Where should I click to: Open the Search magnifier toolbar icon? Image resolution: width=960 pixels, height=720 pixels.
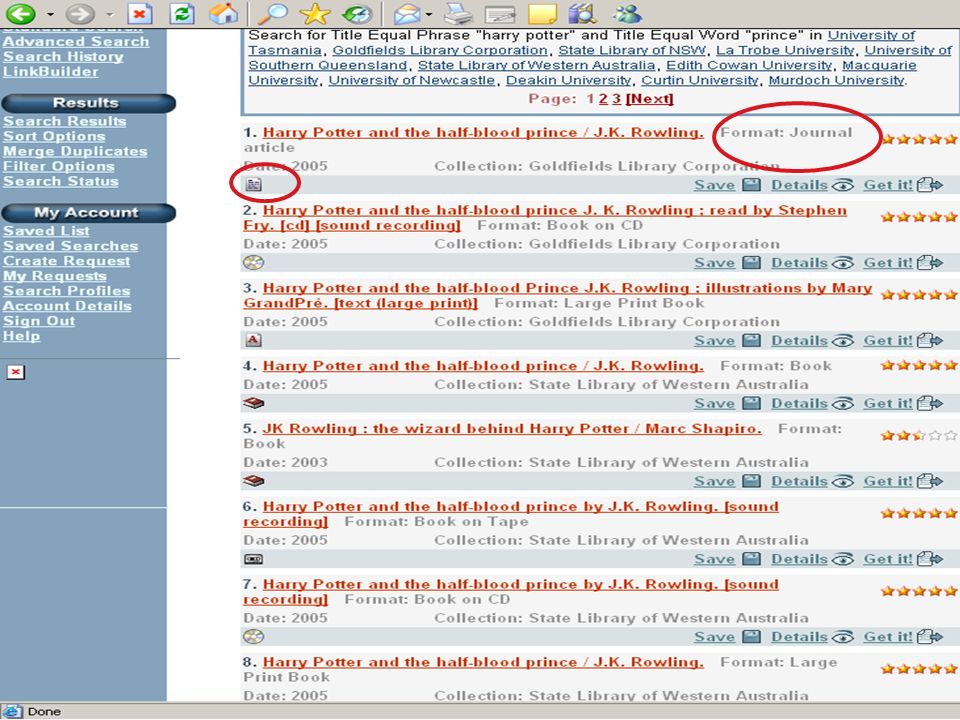pos(273,13)
